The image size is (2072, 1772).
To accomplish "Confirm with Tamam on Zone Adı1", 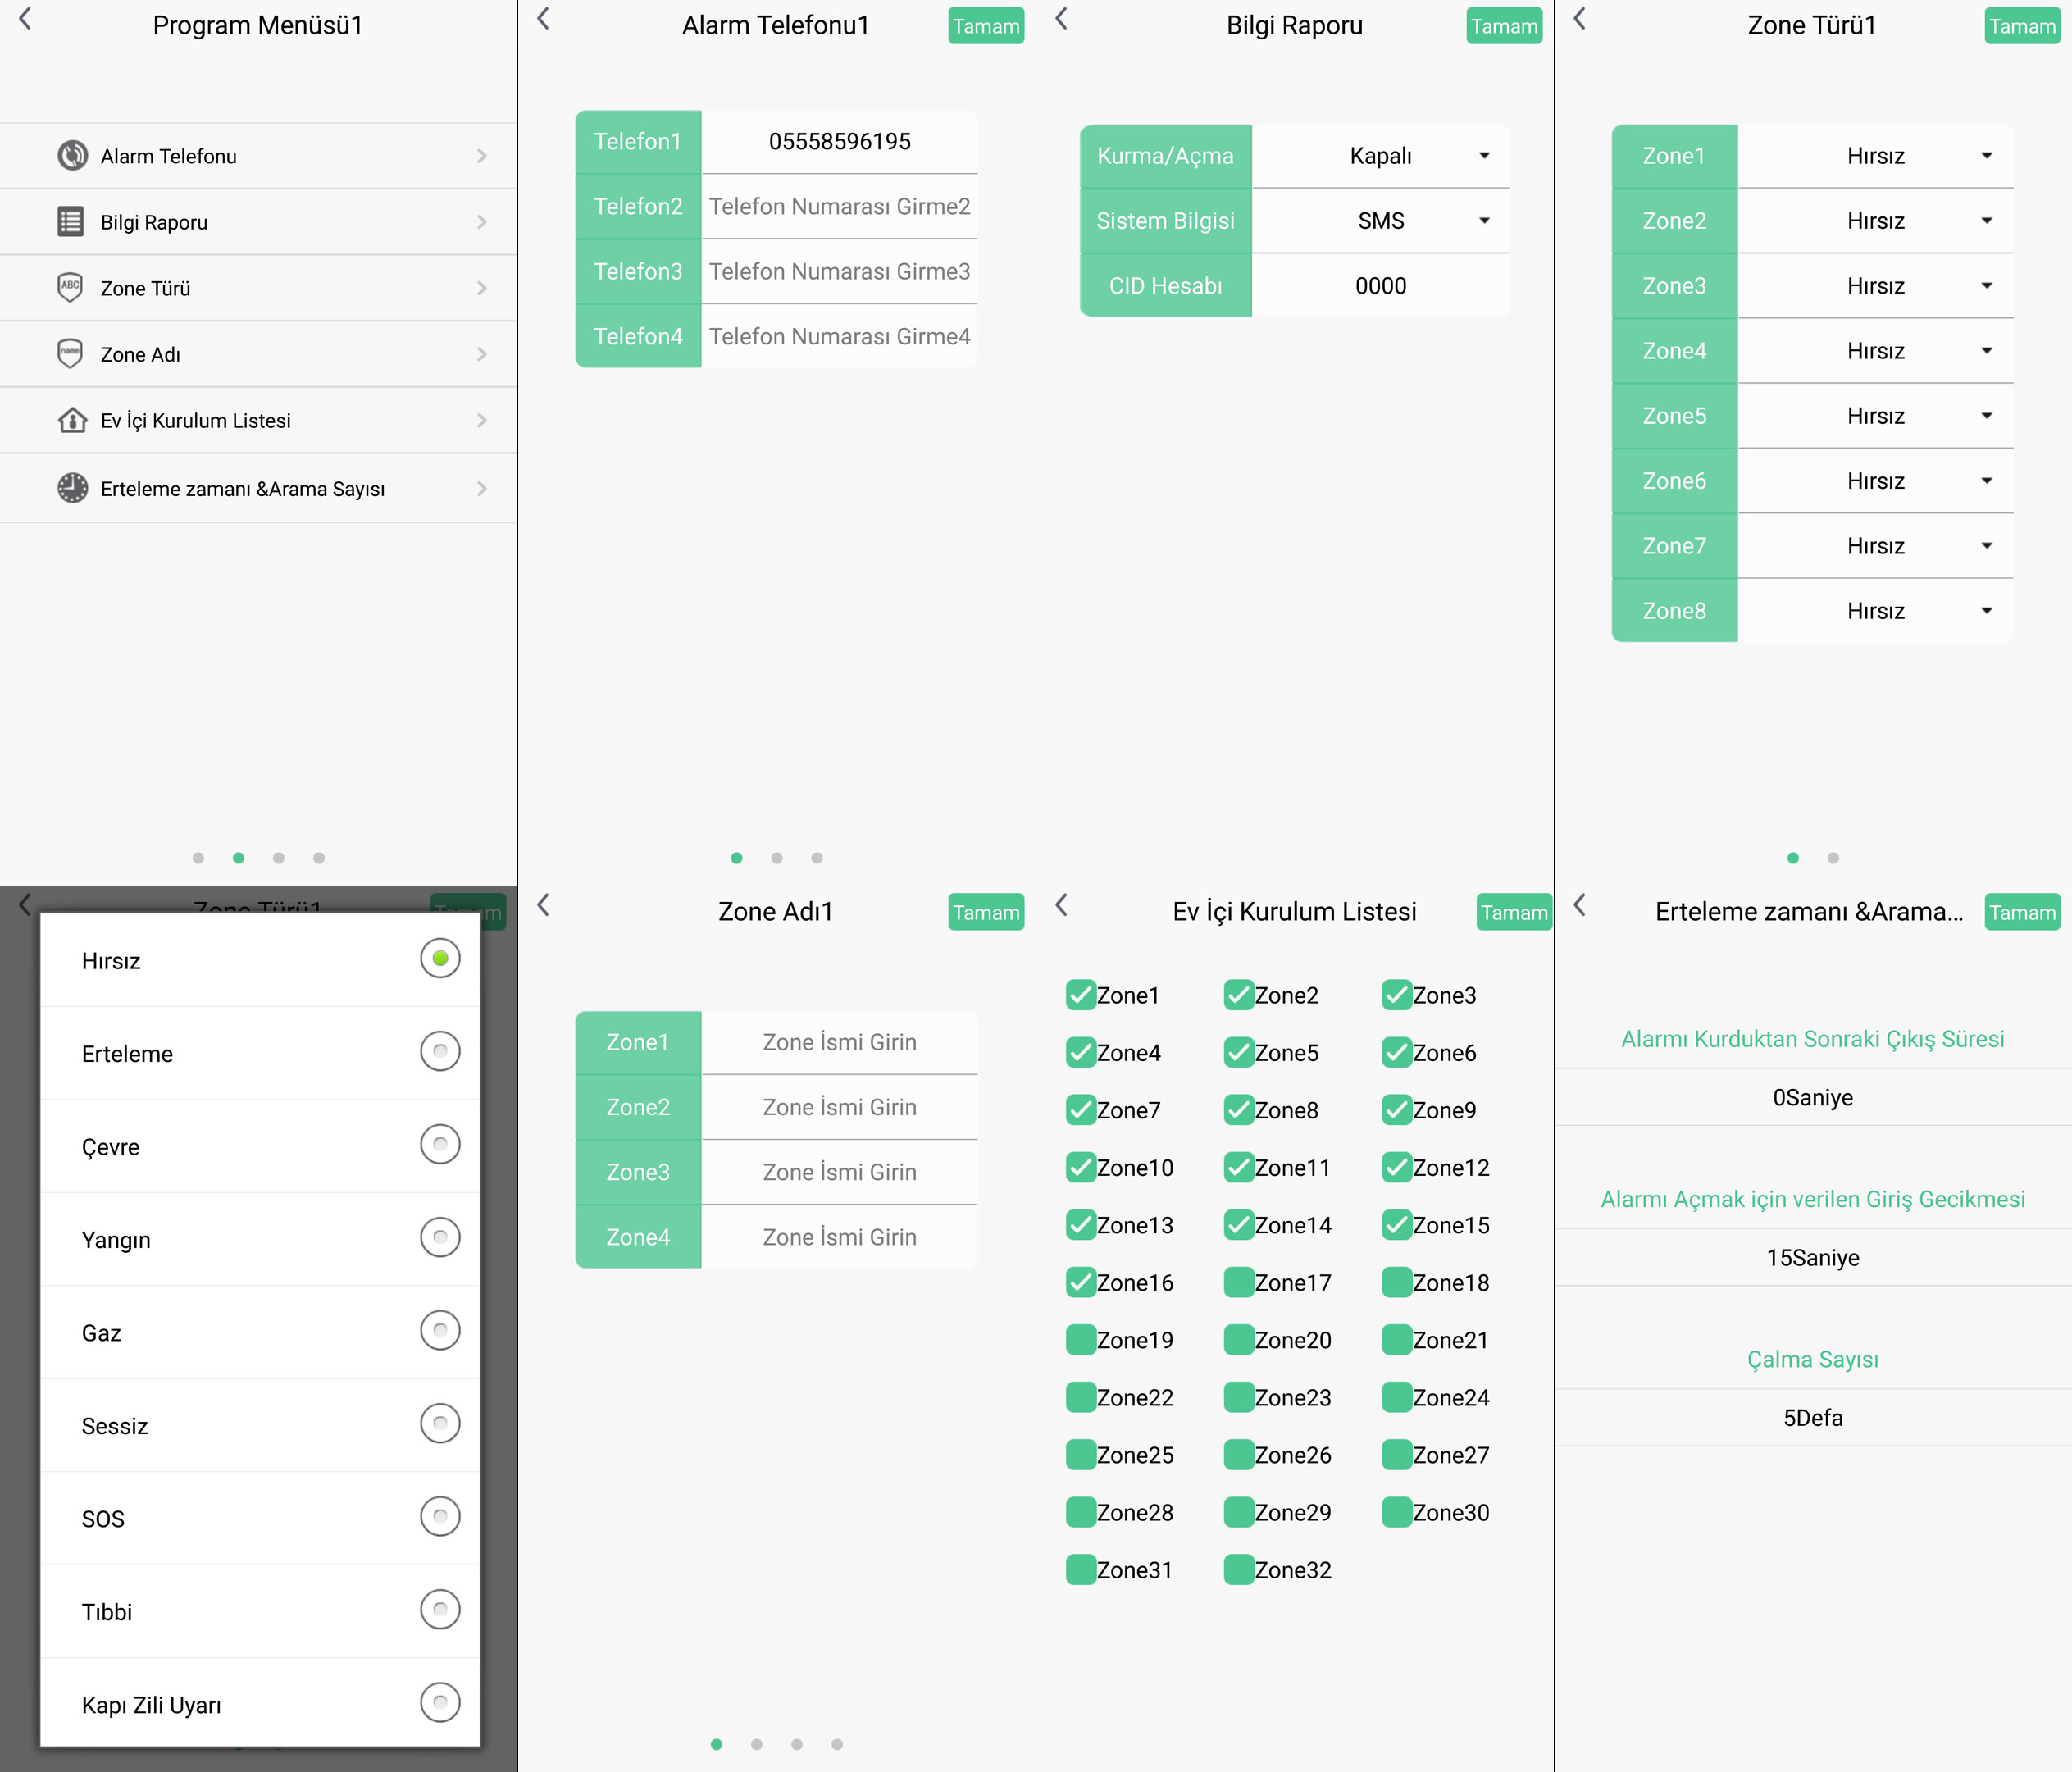I will click(x=986, y=912).
